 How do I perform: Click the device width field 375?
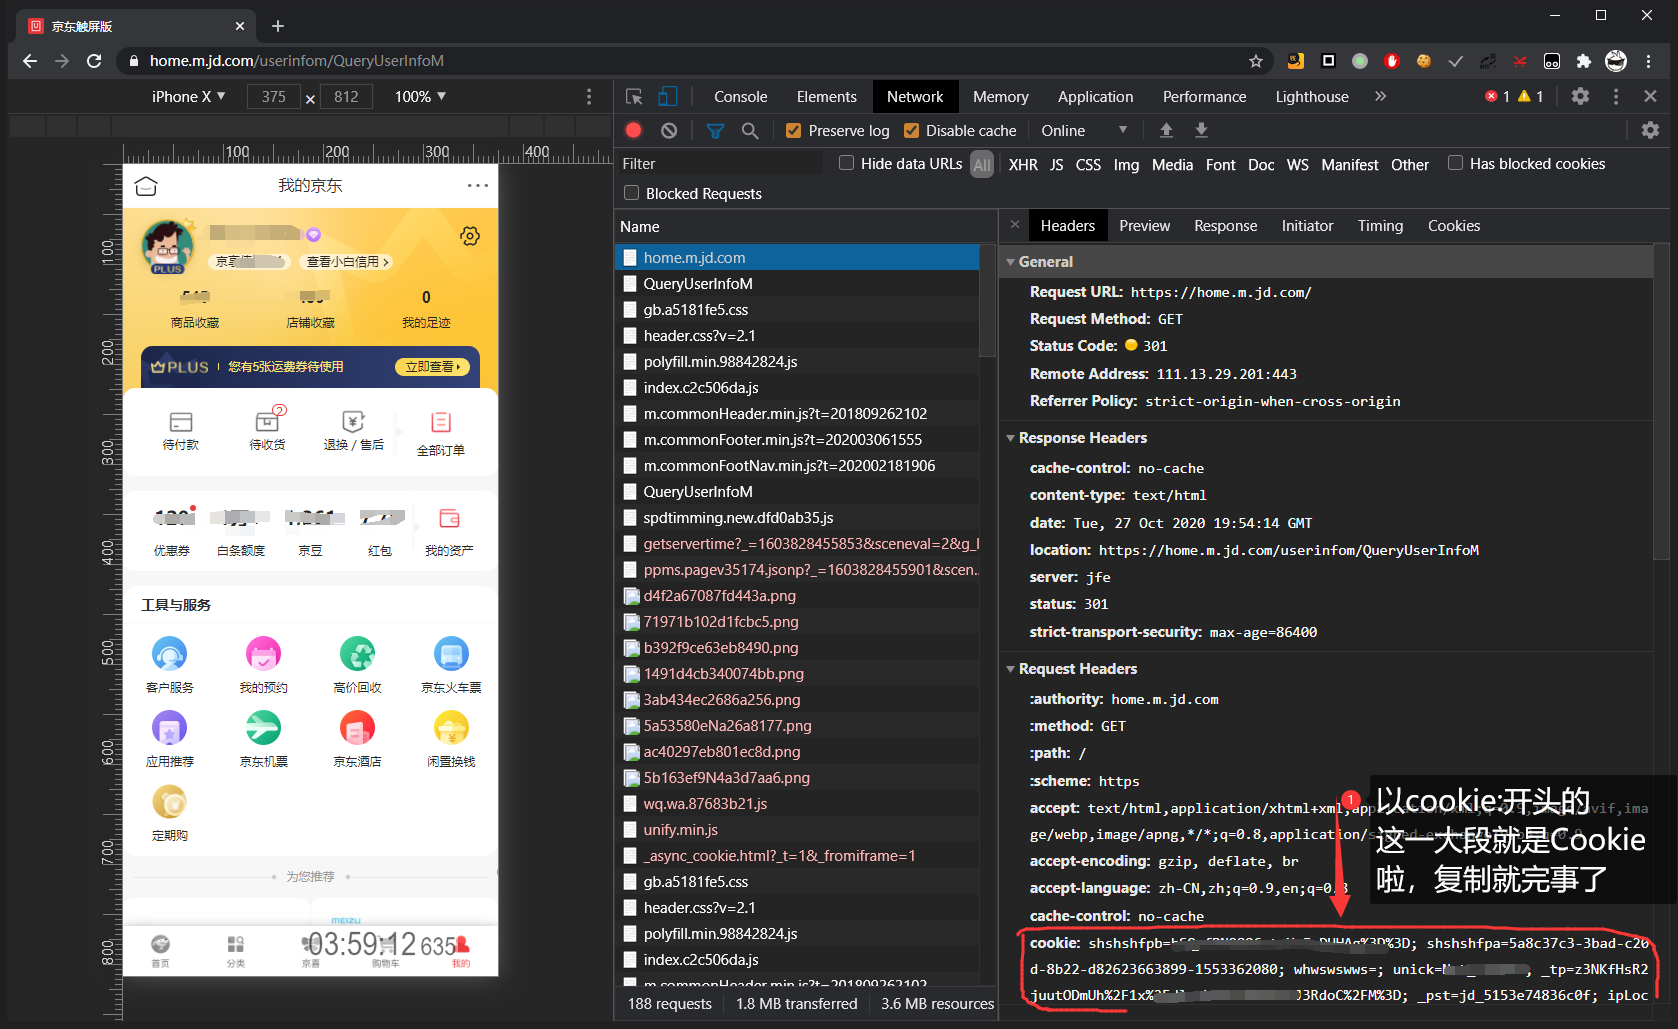click(x=274, y=97)
